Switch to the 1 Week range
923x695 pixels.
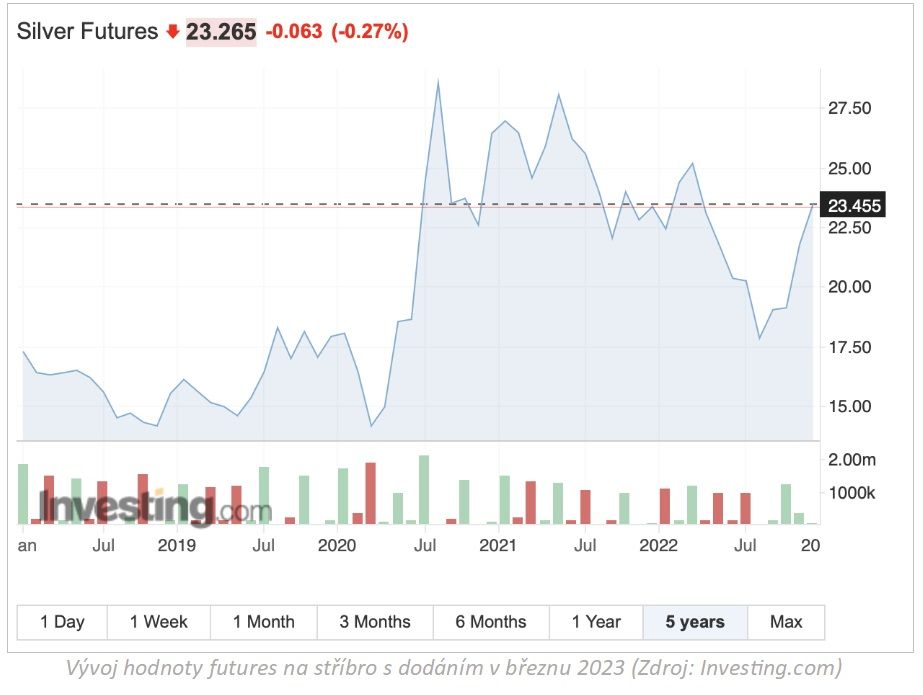pyautogui.click(x=158, y=622)
